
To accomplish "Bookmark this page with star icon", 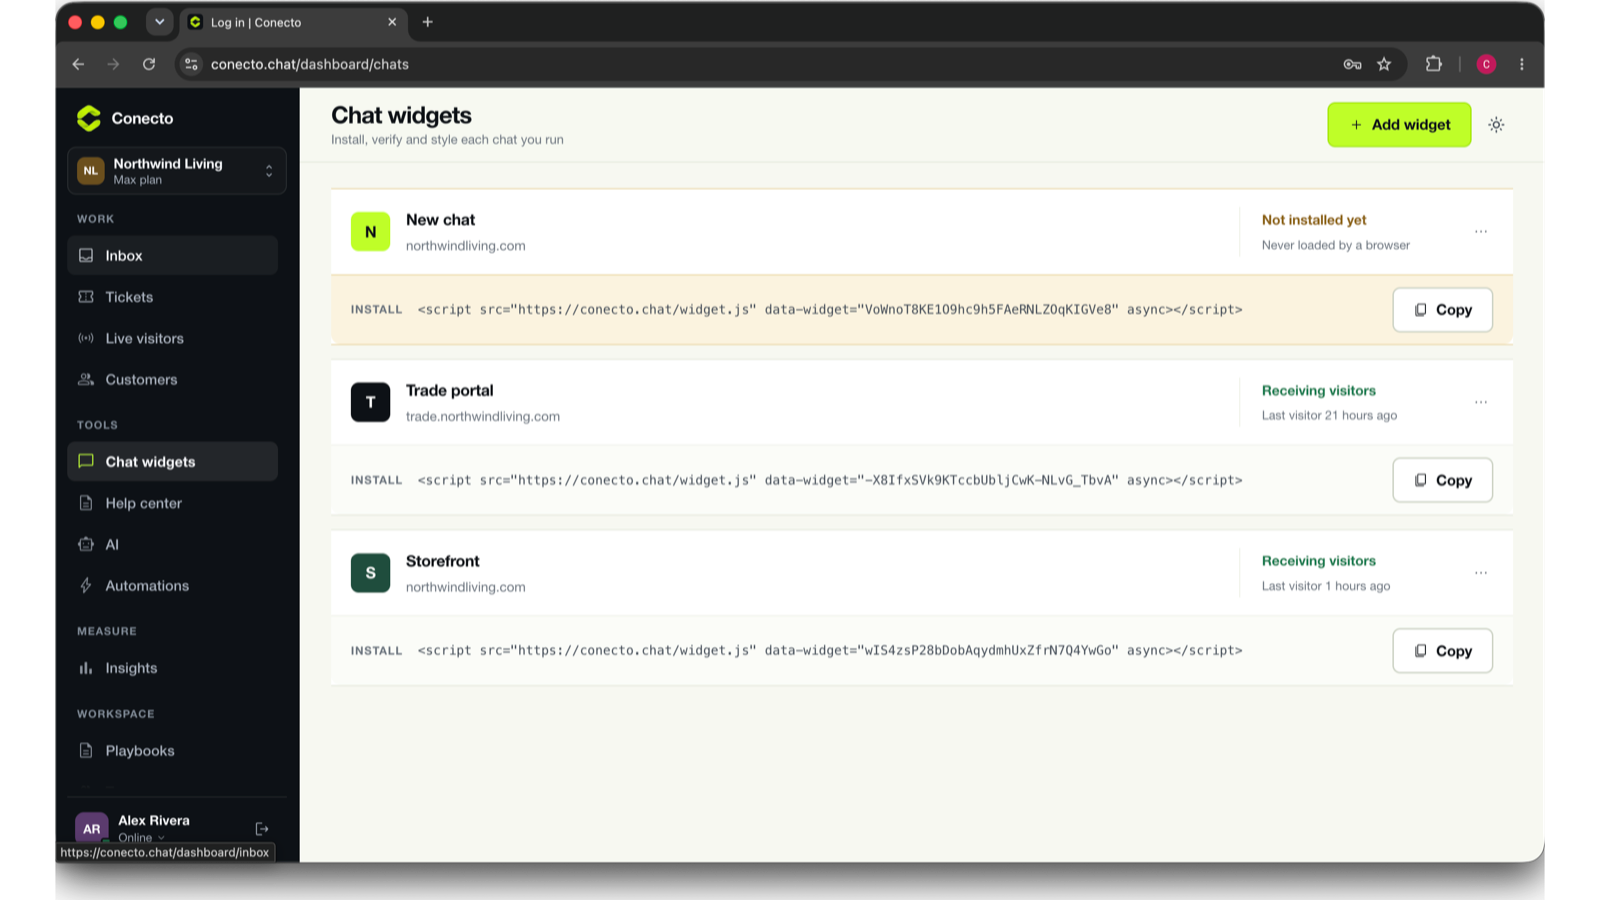I will 1384,64.
